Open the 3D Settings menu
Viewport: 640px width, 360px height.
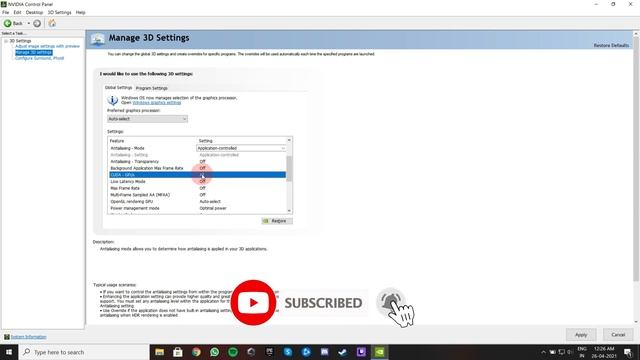60,12
